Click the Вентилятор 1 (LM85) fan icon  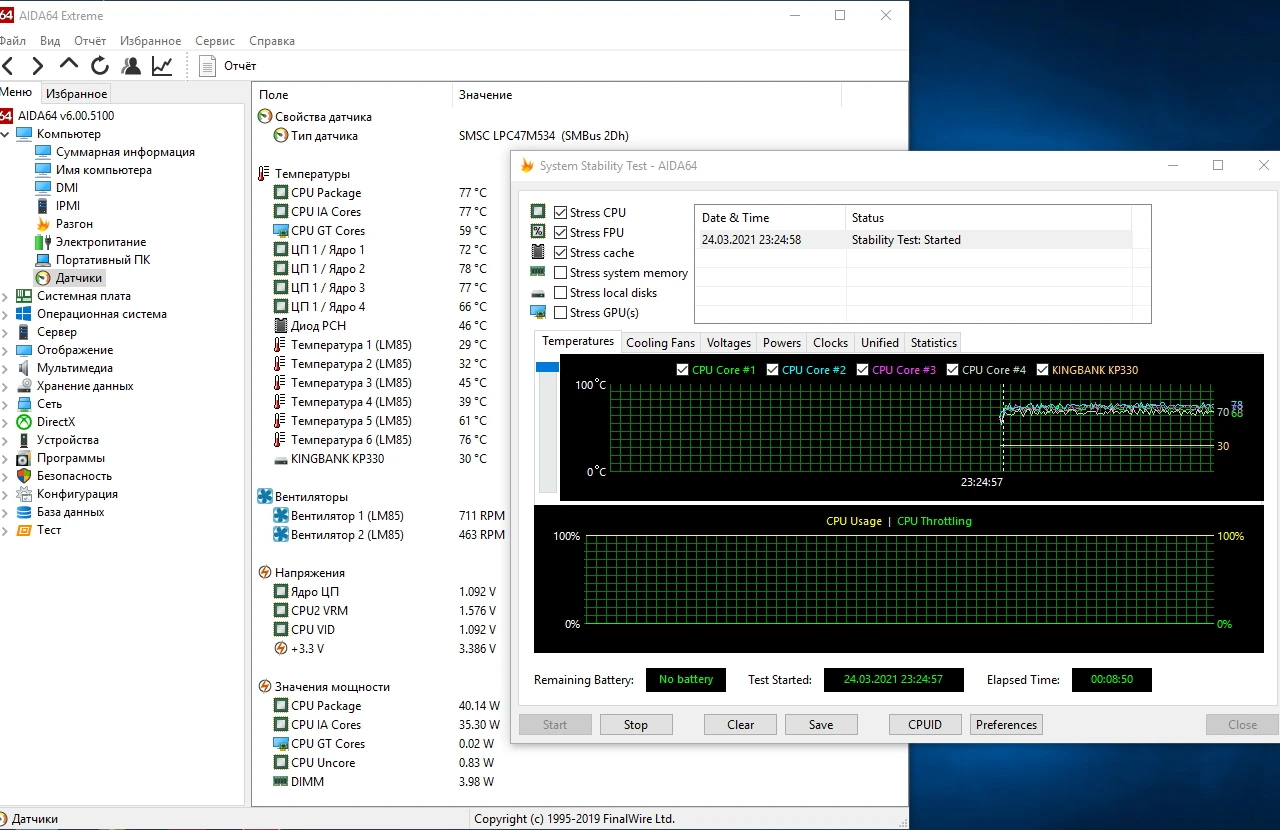pos(281,516)
